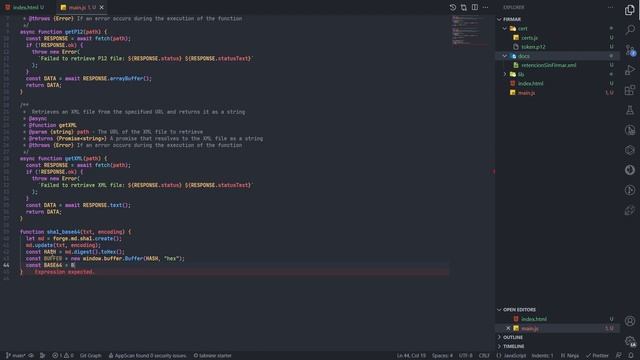Change the UTF-8 file encoding

[x=466, y=356]
